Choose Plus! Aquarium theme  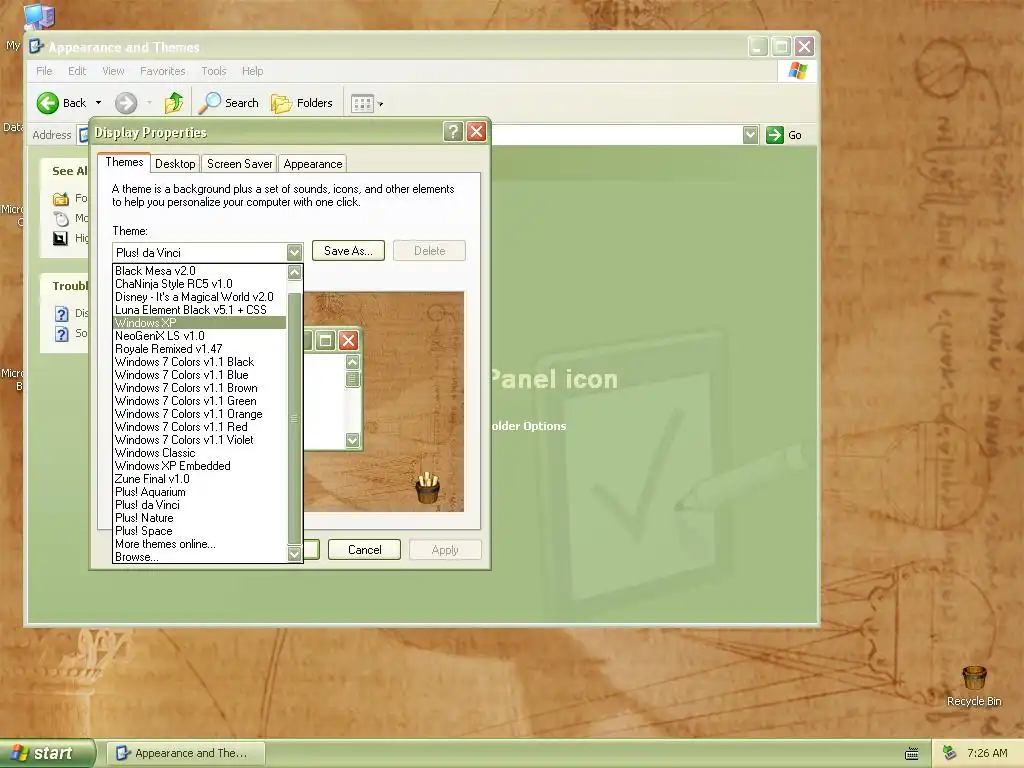pos(199,492)
